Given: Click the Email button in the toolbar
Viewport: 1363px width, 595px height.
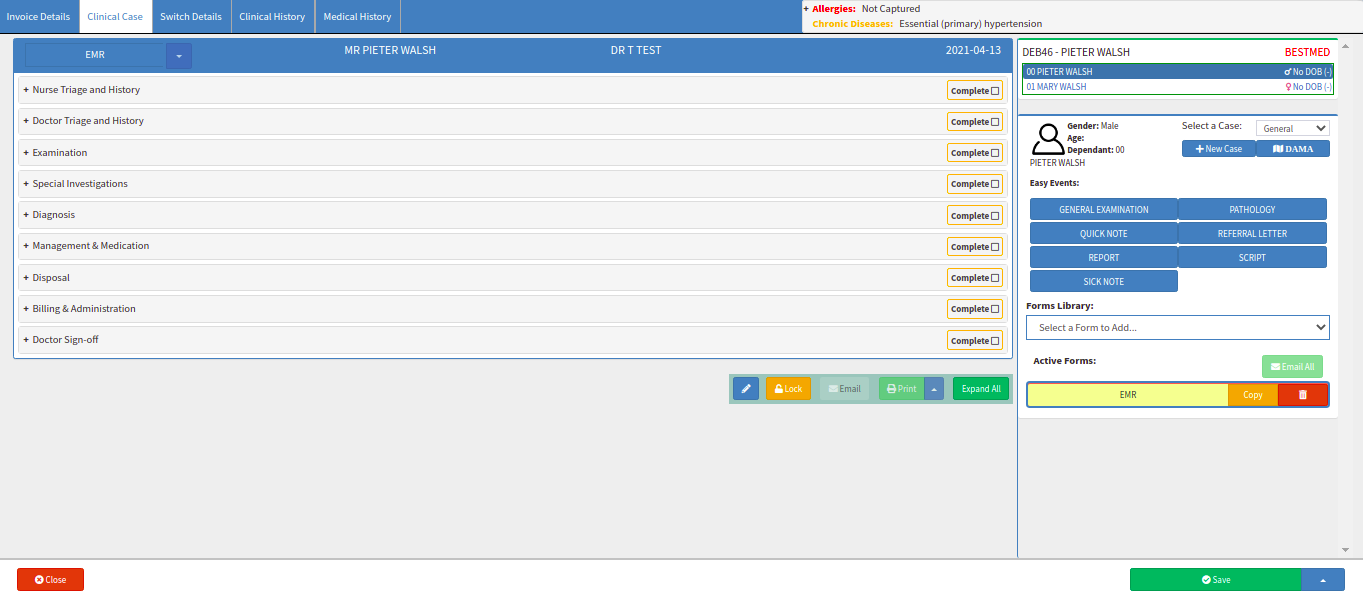Looking at the screenshot, I should click(x=844, y=389).
